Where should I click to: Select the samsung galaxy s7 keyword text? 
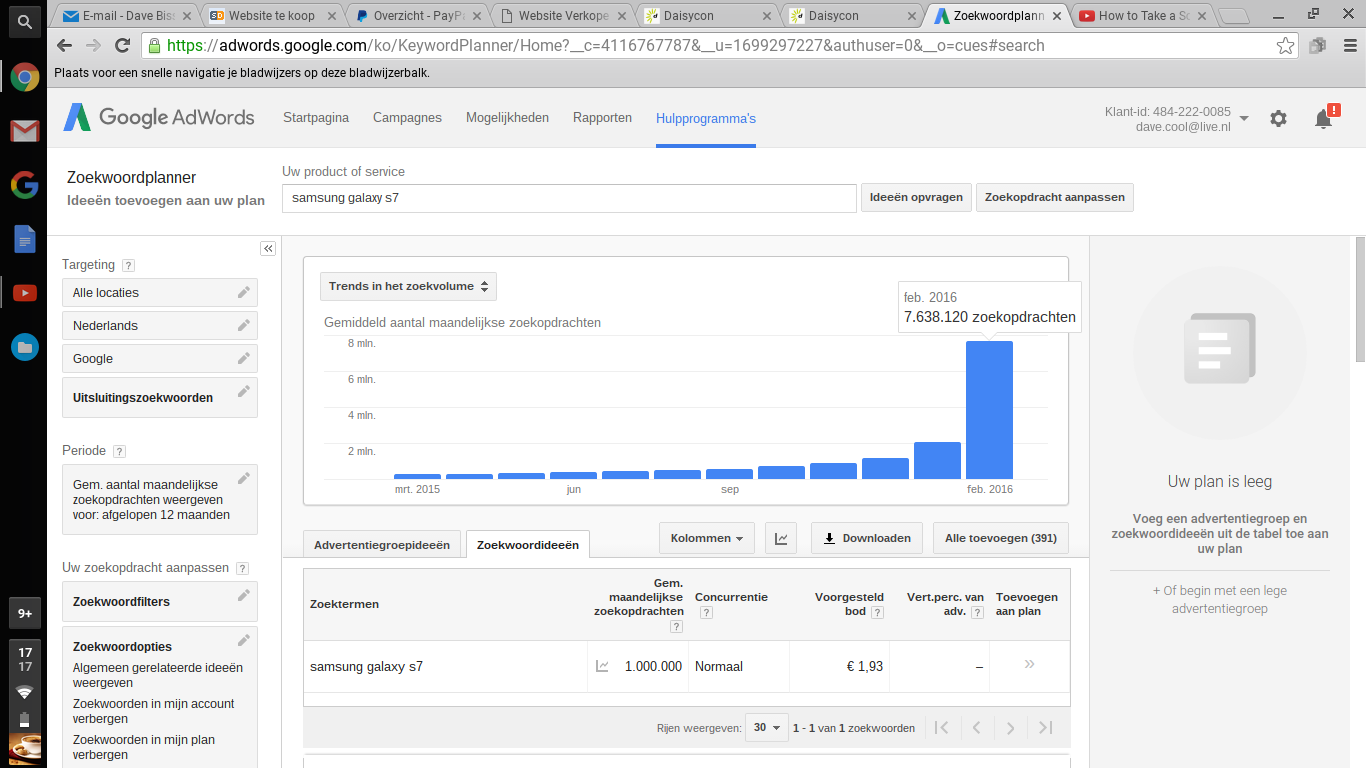[366, 666]
